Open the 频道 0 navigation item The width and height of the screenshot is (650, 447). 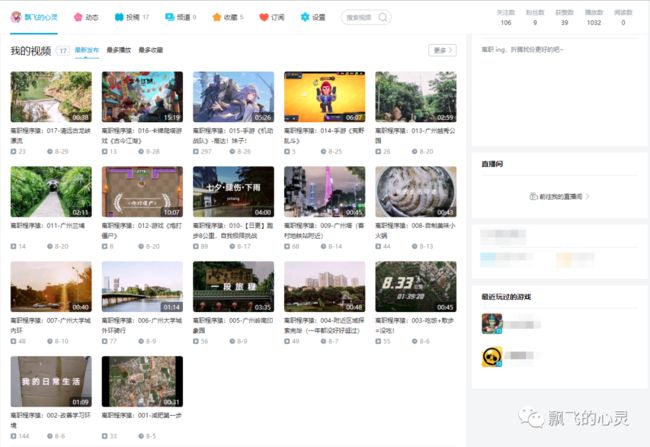pos(181,17)
